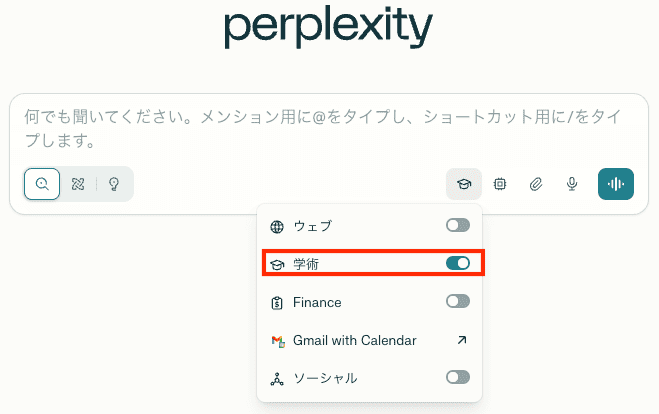Disable the 学術 source toggle
This screenshot has width=659, height=414.
click(x=458, y=263)
